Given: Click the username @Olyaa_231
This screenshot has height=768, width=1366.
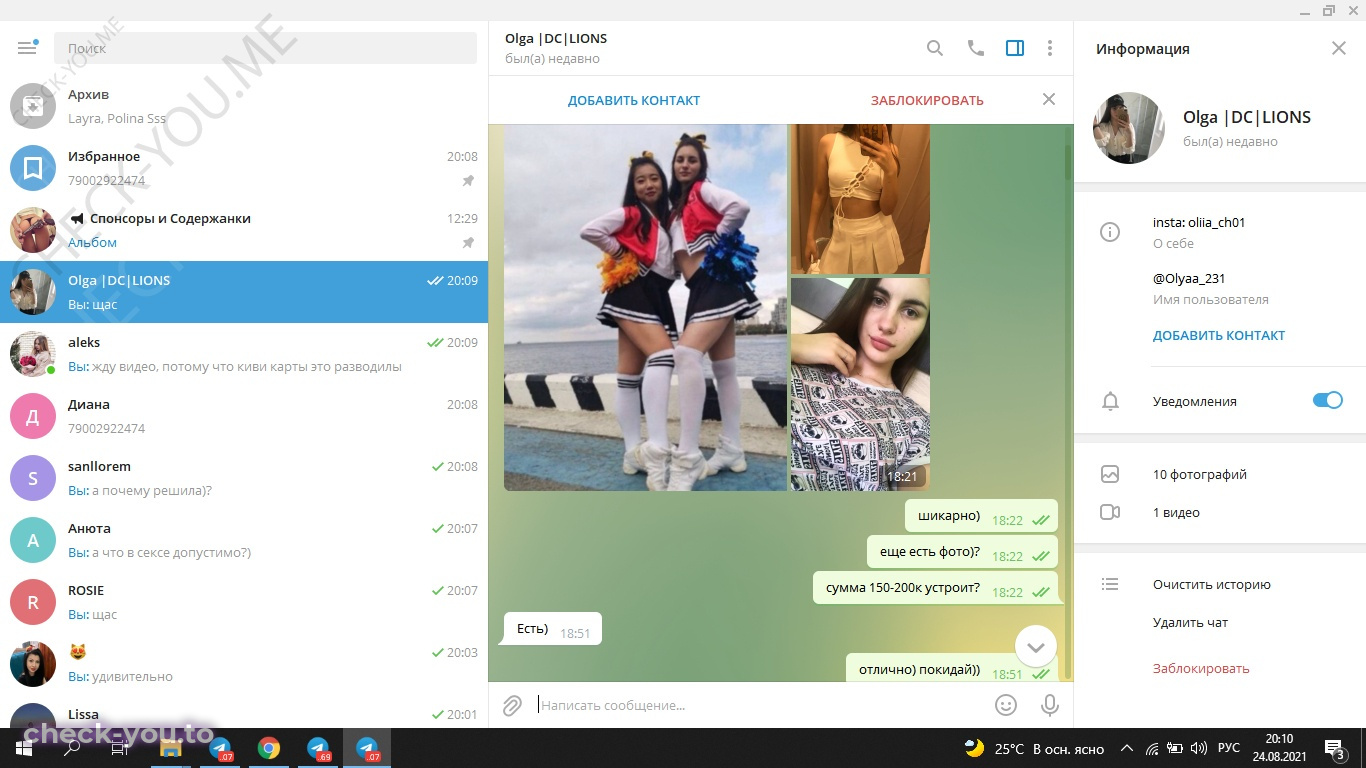Looking at the screenshot, I should pyautogui.click(x=1189, y=278).
